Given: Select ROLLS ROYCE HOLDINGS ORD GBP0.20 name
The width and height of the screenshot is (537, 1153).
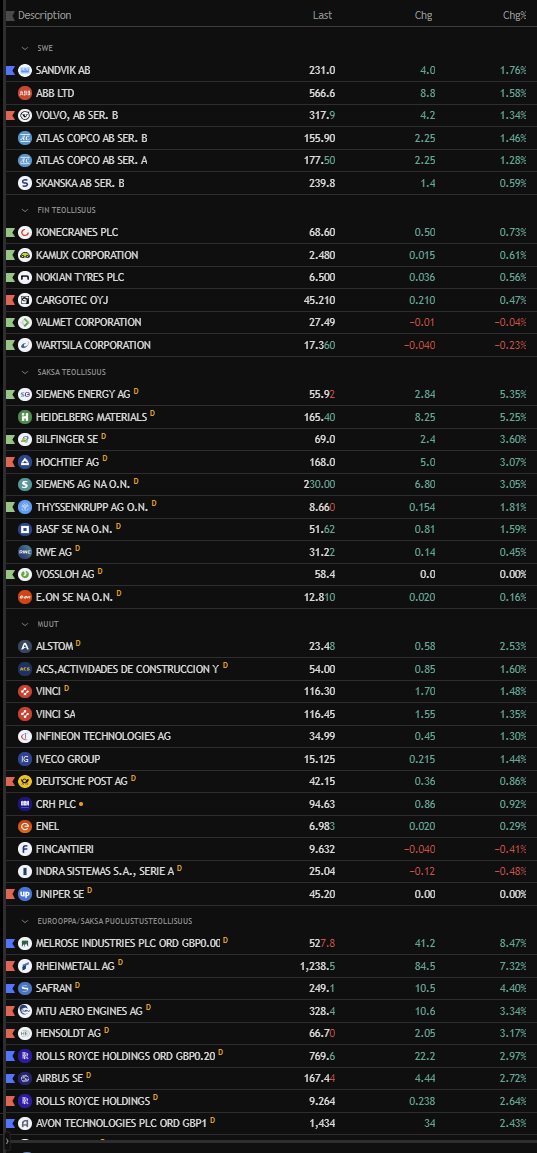Looking at the screenshot, I should (x=125, y=1056).
